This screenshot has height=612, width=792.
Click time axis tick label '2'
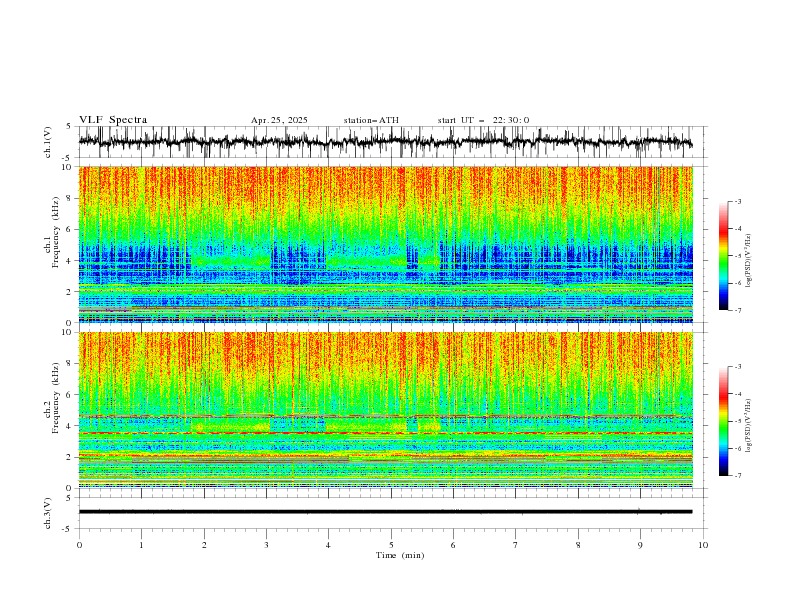tap(204, 545)
